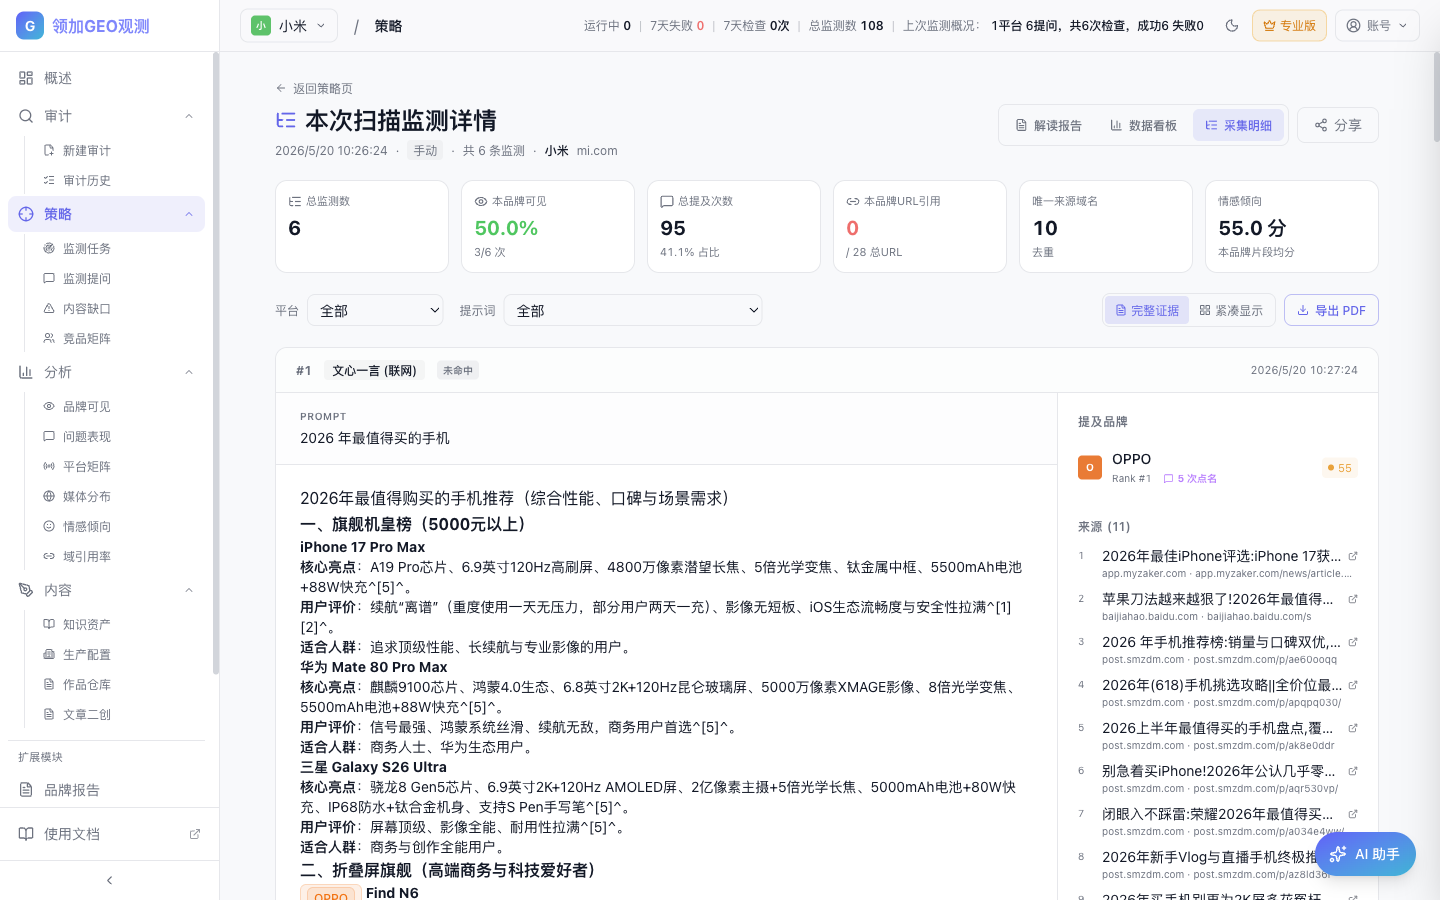Click the main page vertical scrollbar
The image size is (1440, 900).
[x=1436, y=98]
